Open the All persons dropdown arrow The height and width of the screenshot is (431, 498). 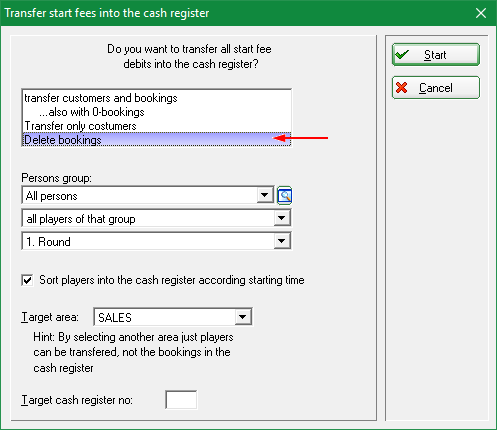pos(265,195)
